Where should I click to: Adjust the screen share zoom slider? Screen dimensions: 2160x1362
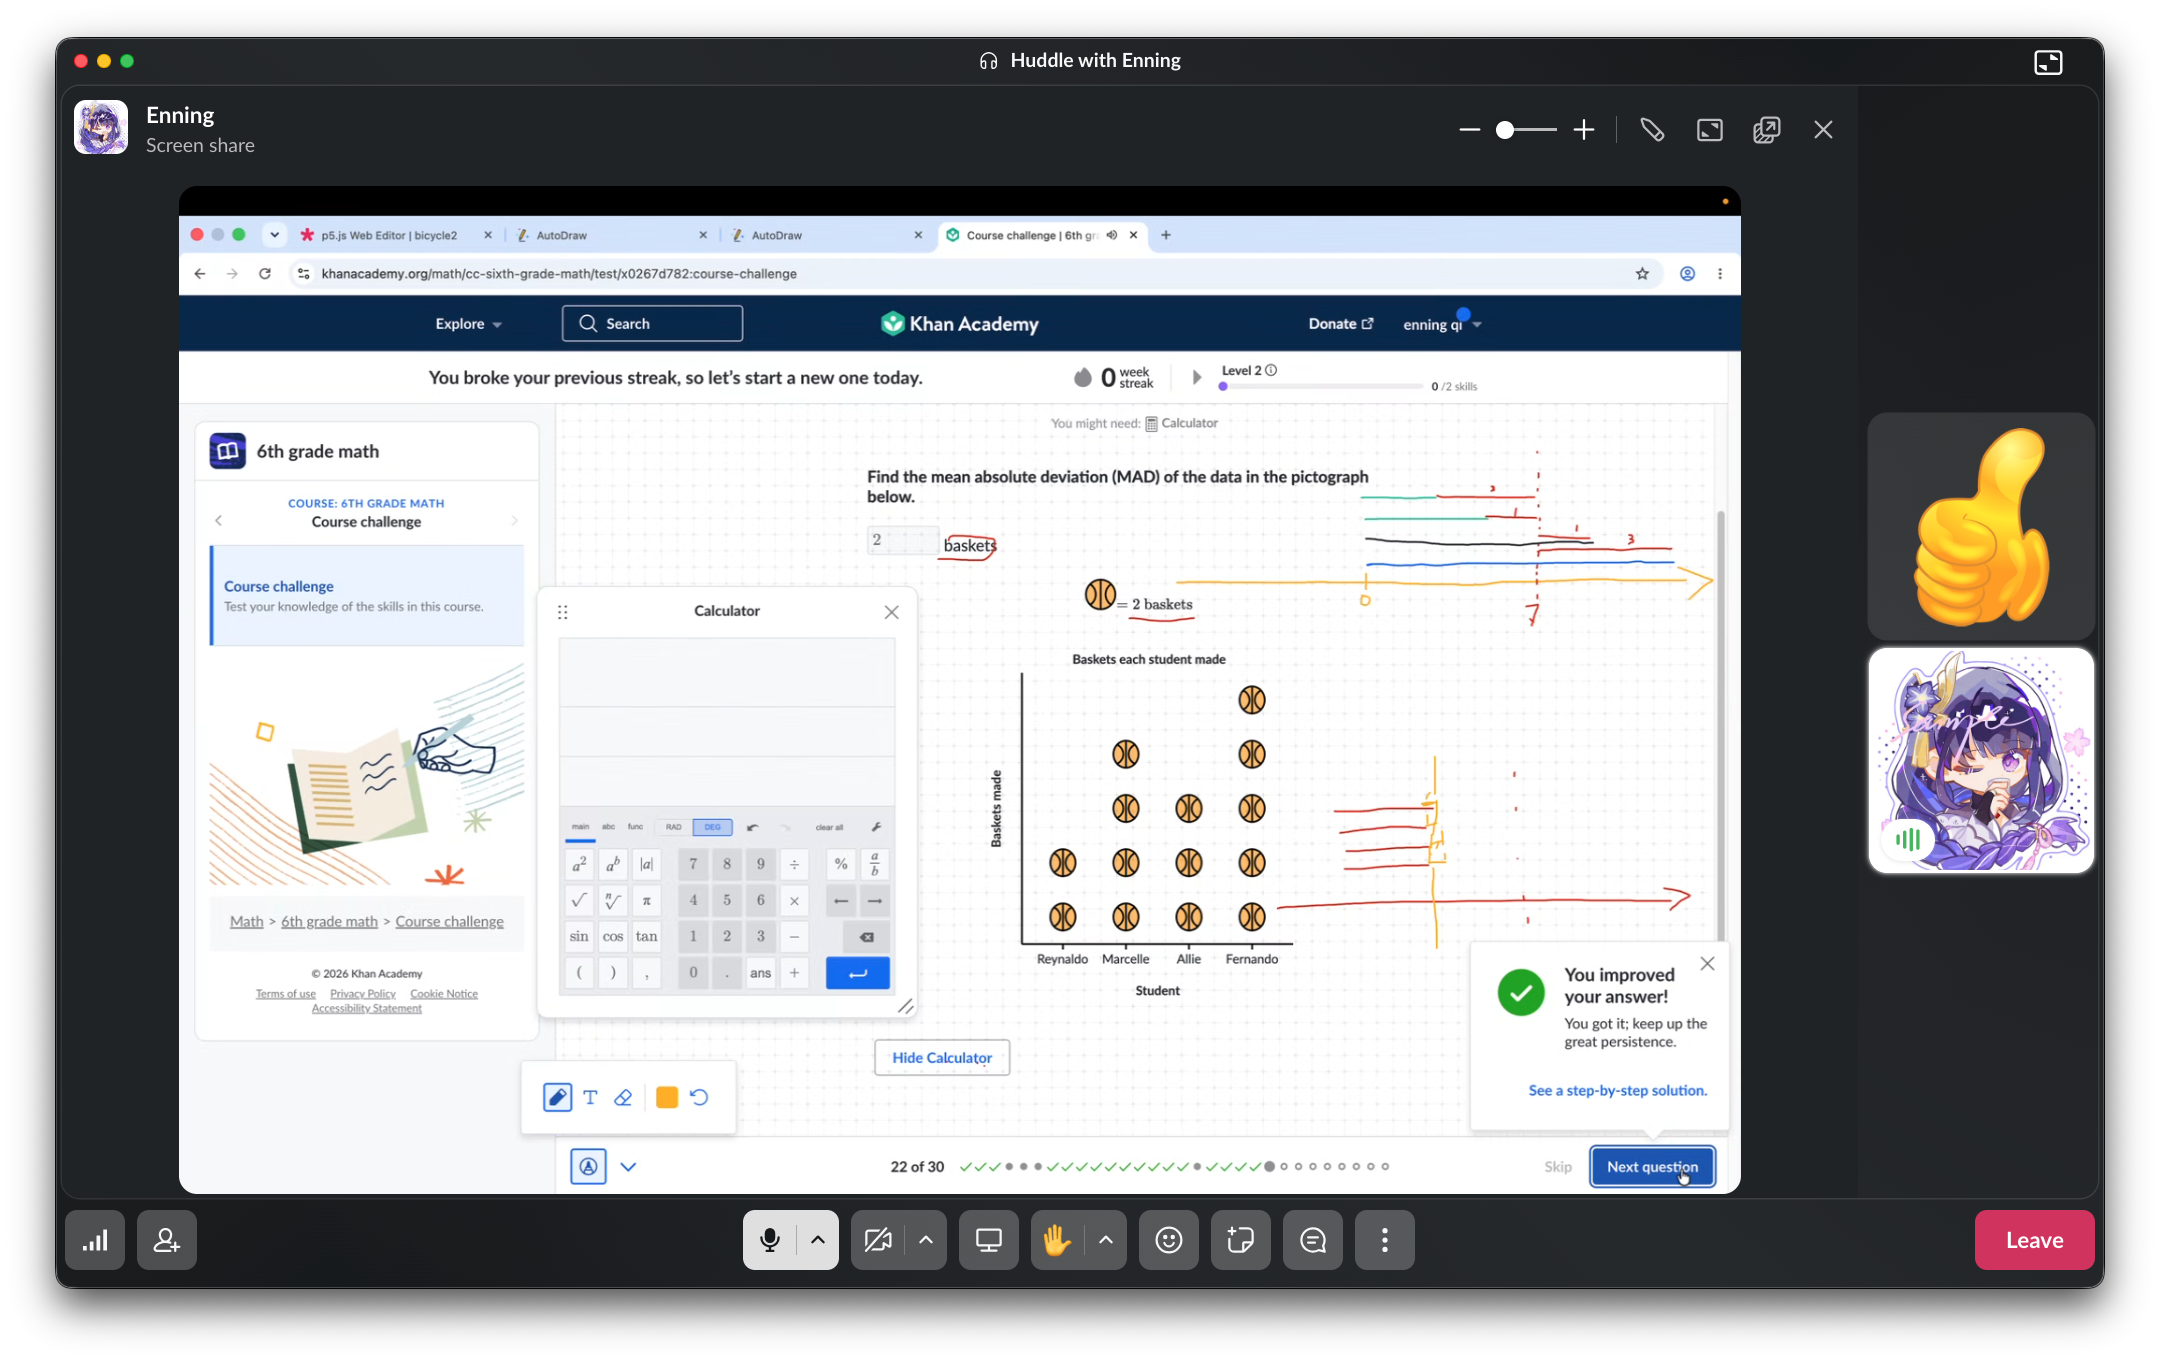(x=1526, y=130)
